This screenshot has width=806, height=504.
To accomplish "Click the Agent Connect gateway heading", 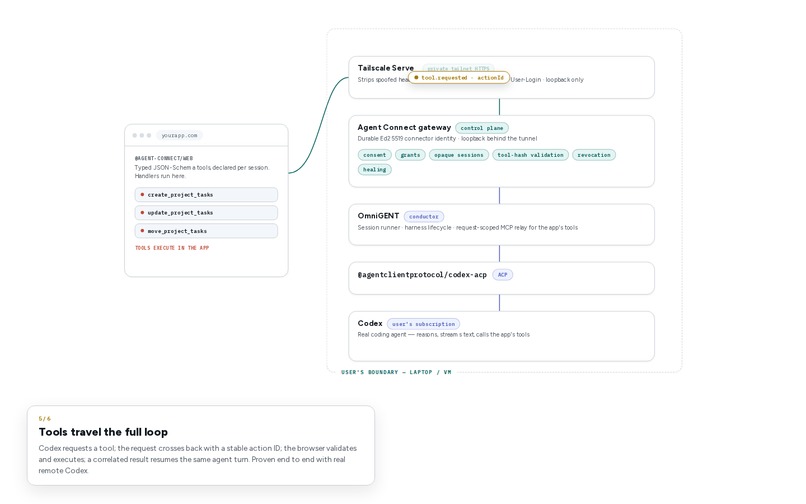I will pyautogui.click(x=404, y=127).
